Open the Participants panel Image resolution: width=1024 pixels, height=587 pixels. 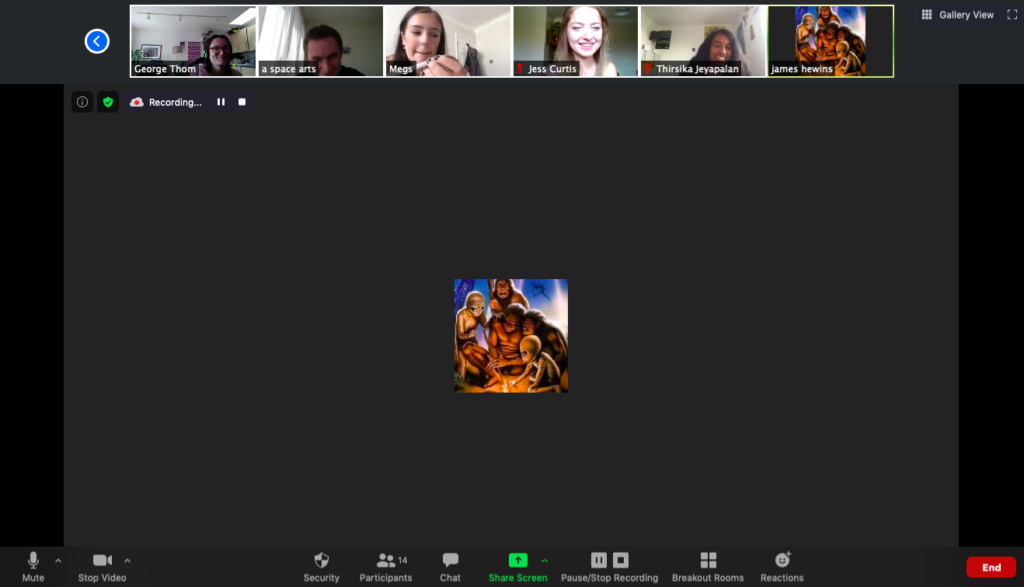pyautogui.click(x=385, y=566)
